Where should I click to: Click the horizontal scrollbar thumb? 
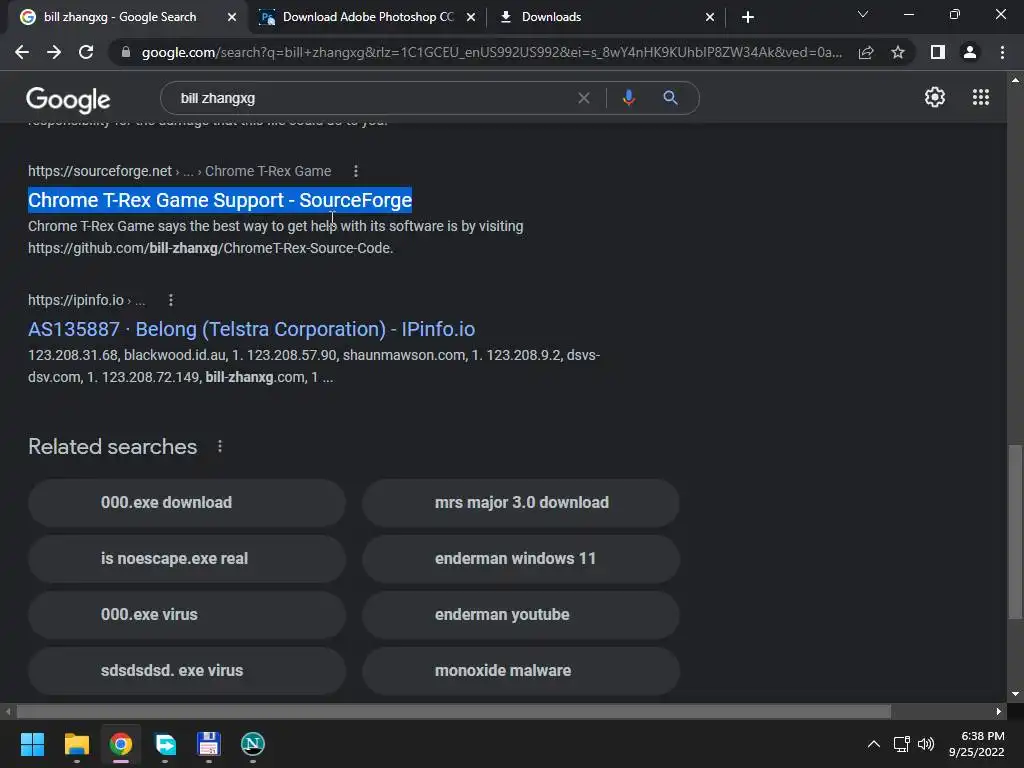tap(453, 711)
